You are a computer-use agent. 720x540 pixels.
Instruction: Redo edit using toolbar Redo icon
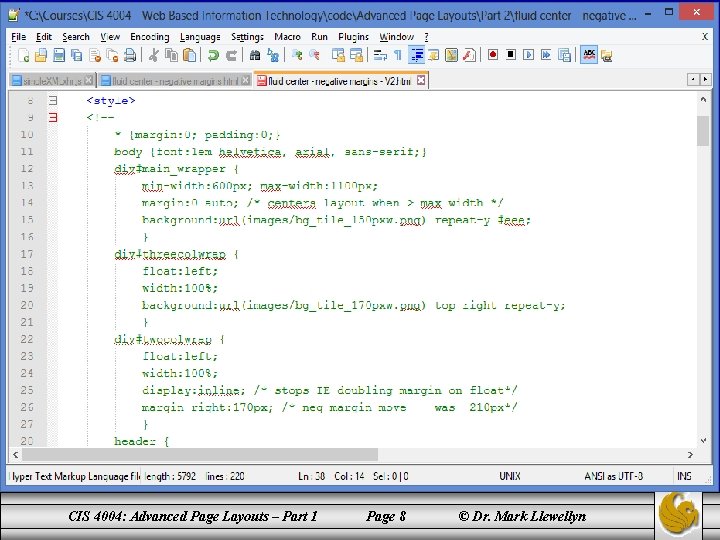click(x=231, y=56)
